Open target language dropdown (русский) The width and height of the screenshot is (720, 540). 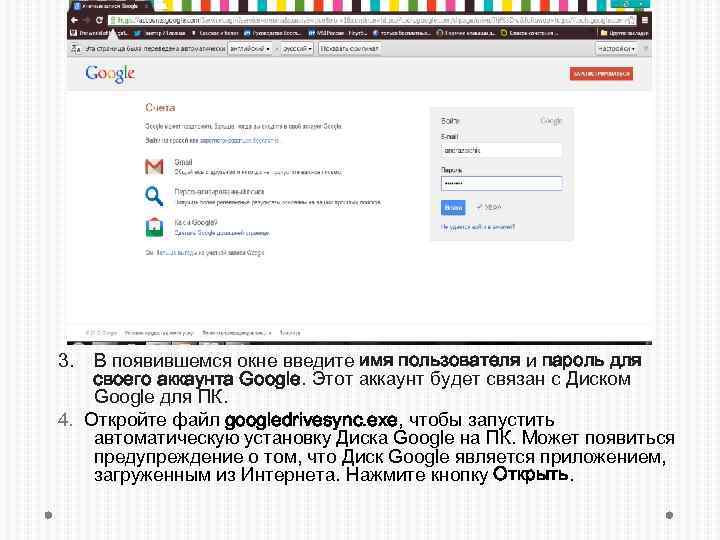pyautogui.click(x=297, y=48)
